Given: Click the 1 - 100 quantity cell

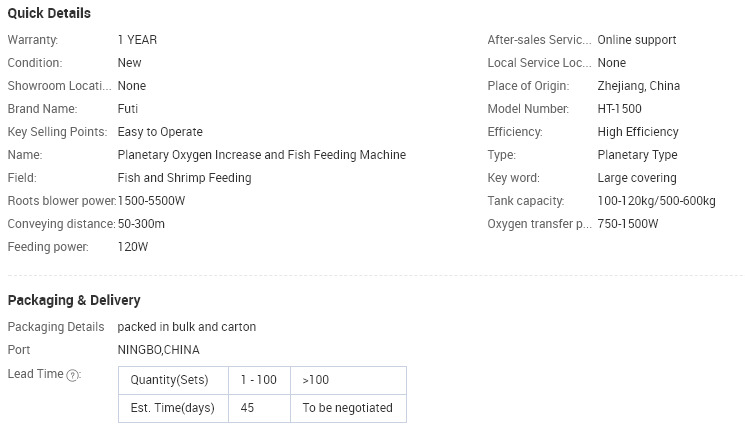Looking at the screenshot, I should tap(259, 380).
